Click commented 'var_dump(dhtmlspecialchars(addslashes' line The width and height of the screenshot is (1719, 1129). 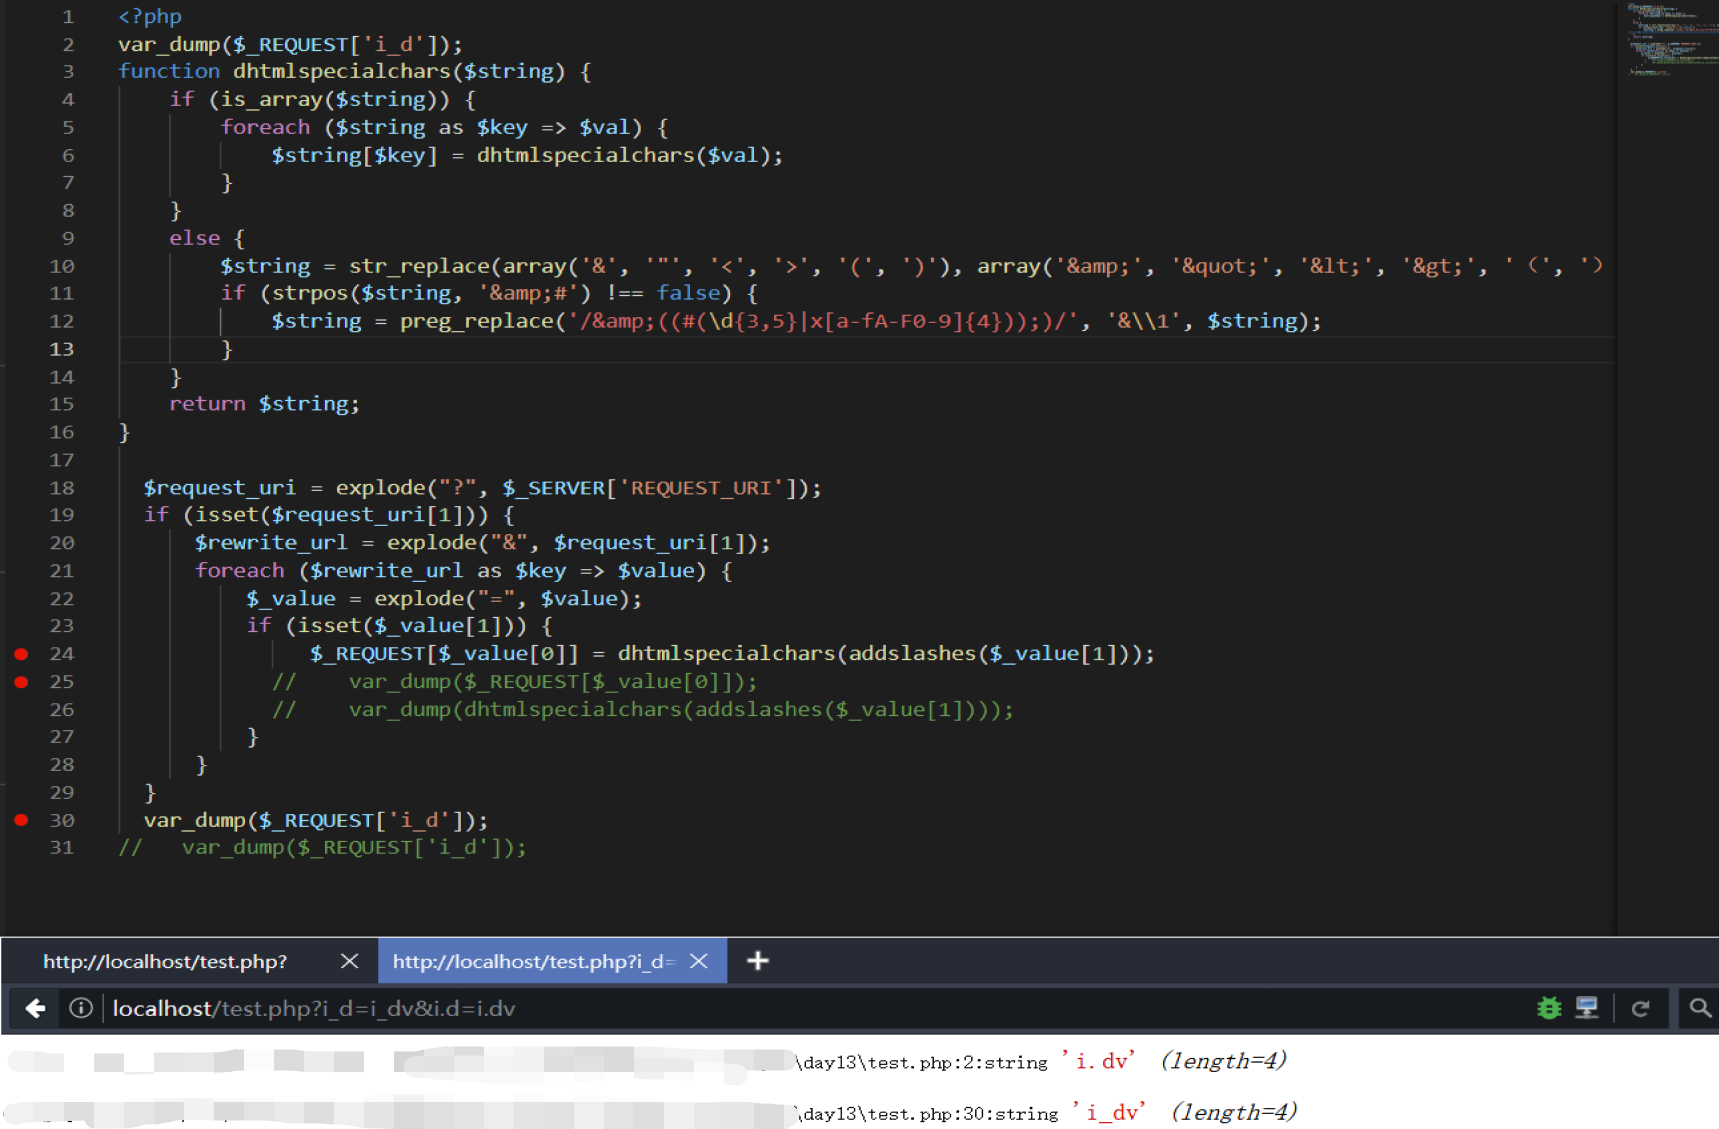[643, 710]
